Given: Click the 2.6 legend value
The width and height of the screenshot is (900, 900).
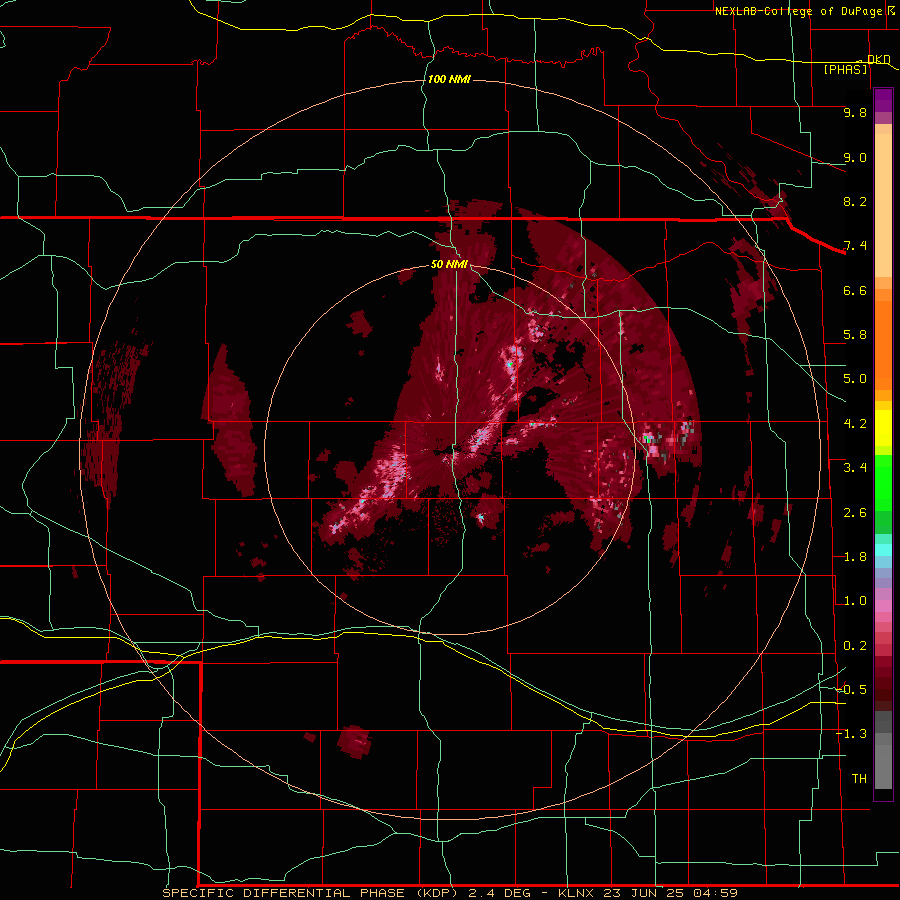Looking at the screenshot, I should [x=855, y=513].
